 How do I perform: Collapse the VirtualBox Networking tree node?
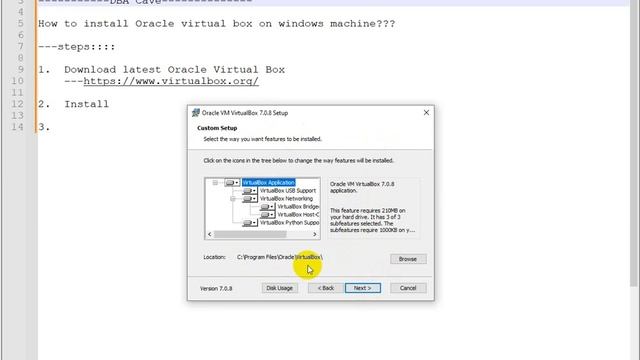(x=233, y=199)
